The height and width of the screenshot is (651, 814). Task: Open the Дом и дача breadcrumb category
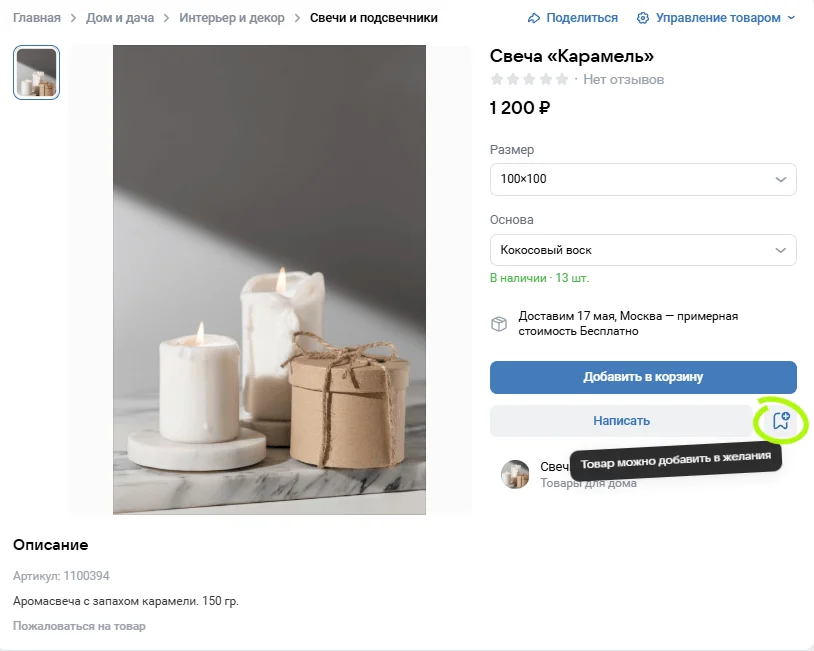pyautogui.click(x=120, y=18)
